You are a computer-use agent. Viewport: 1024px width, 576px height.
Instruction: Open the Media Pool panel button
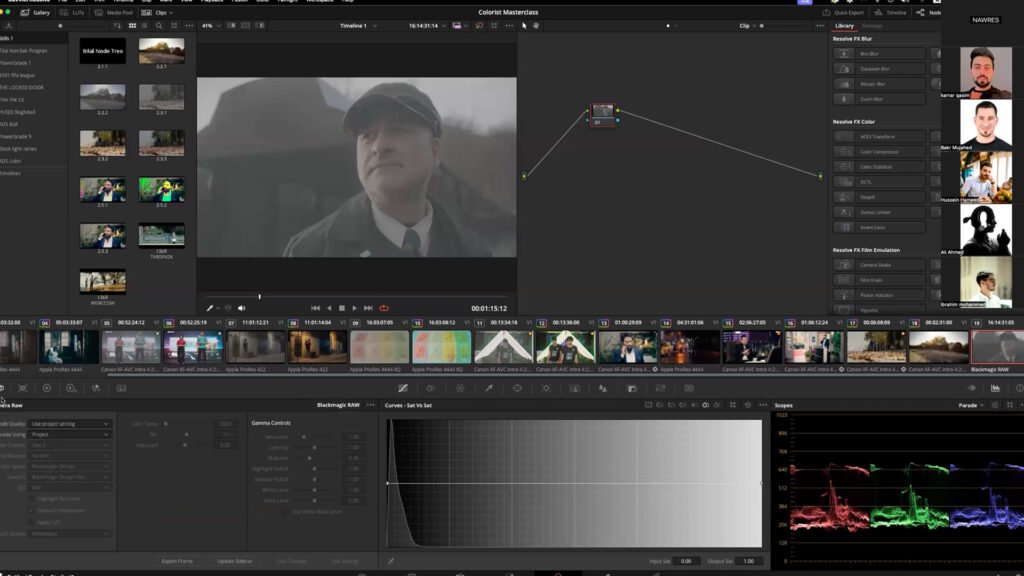[114, 12]
